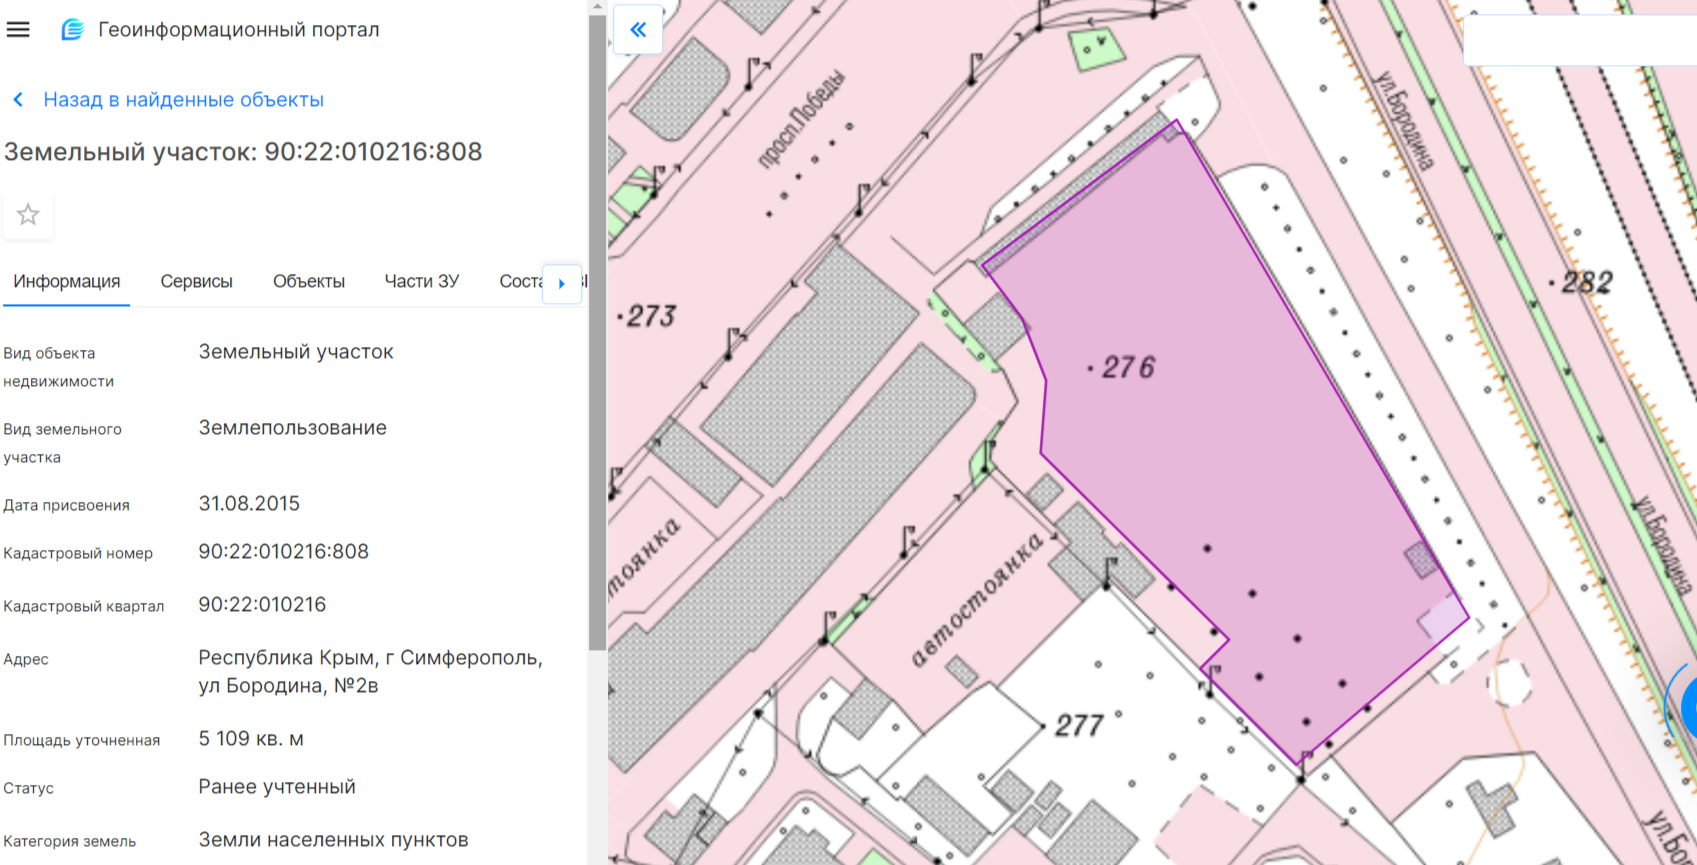Image resolution: width=1697 pixels, height=865 pixels.
Task: Open the Объекты tab
Action: (309, 282)
